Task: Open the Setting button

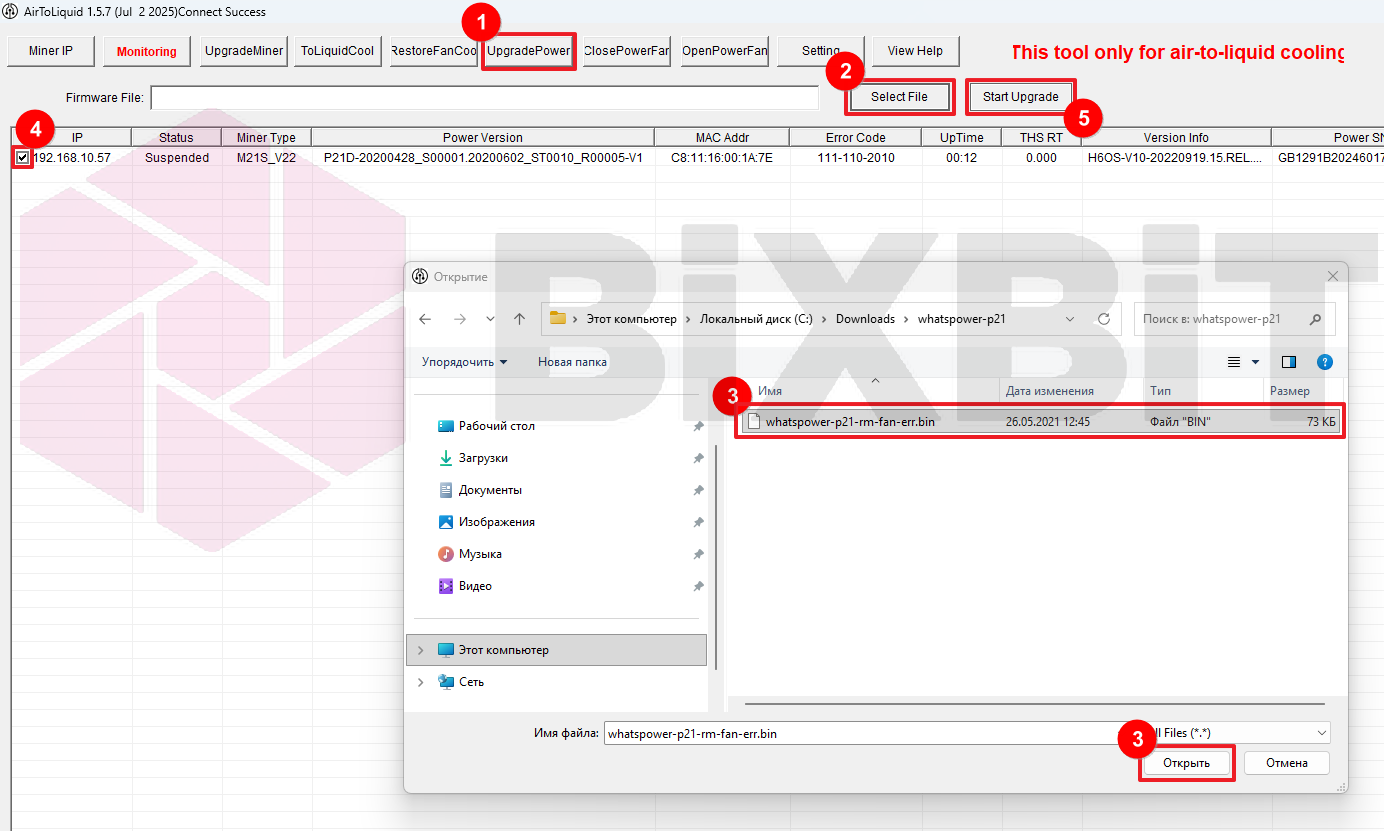Action: click(821, 51)
